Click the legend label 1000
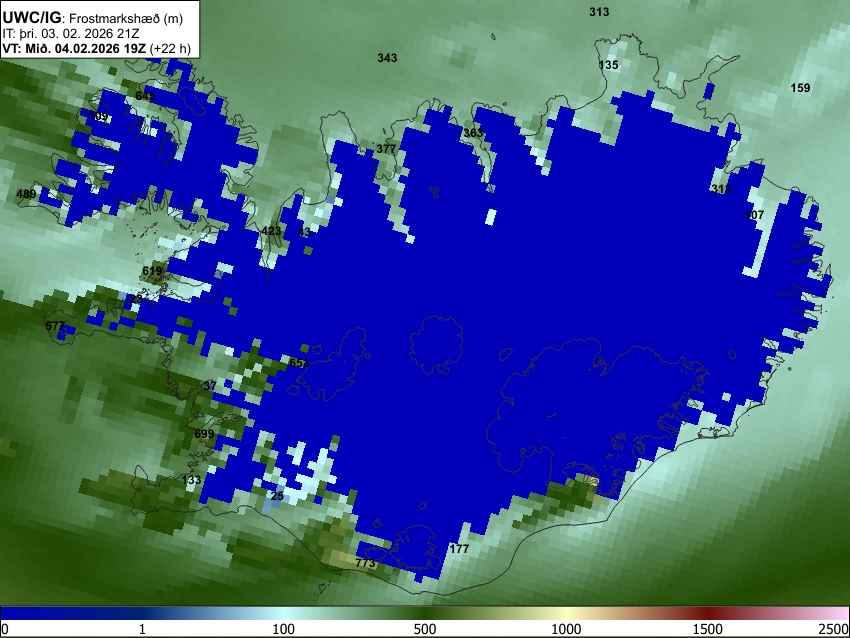Image resolution: width=850 pixels, height=638 pixels. pyautogui.click(x=566, y=629)
